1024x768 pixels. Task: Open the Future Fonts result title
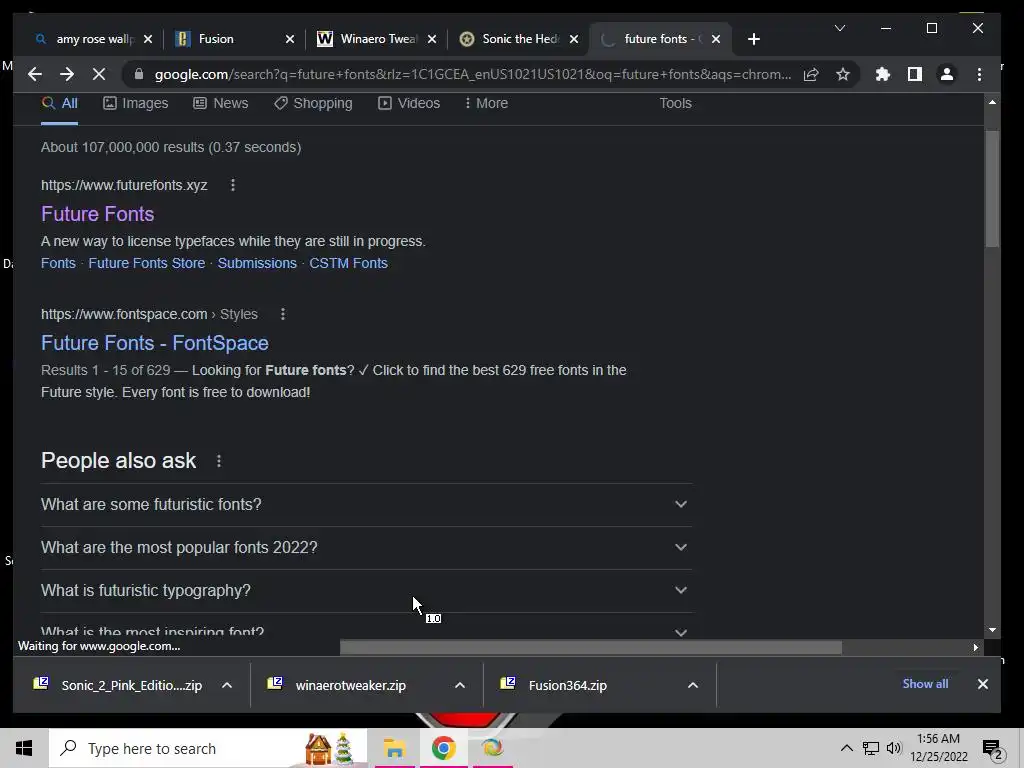pyautogui.click(x=97, y=214)
